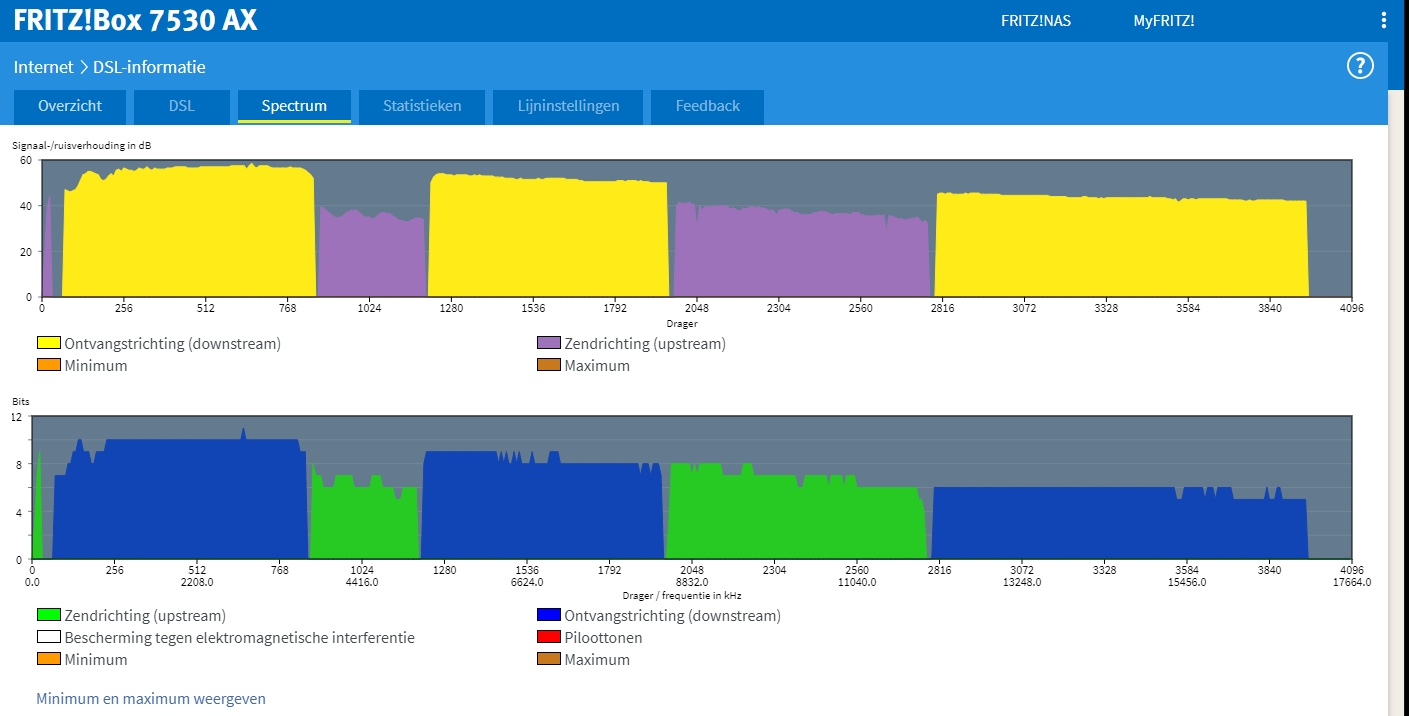Click Minimum en maximum weergeven link

click(151, 699)
